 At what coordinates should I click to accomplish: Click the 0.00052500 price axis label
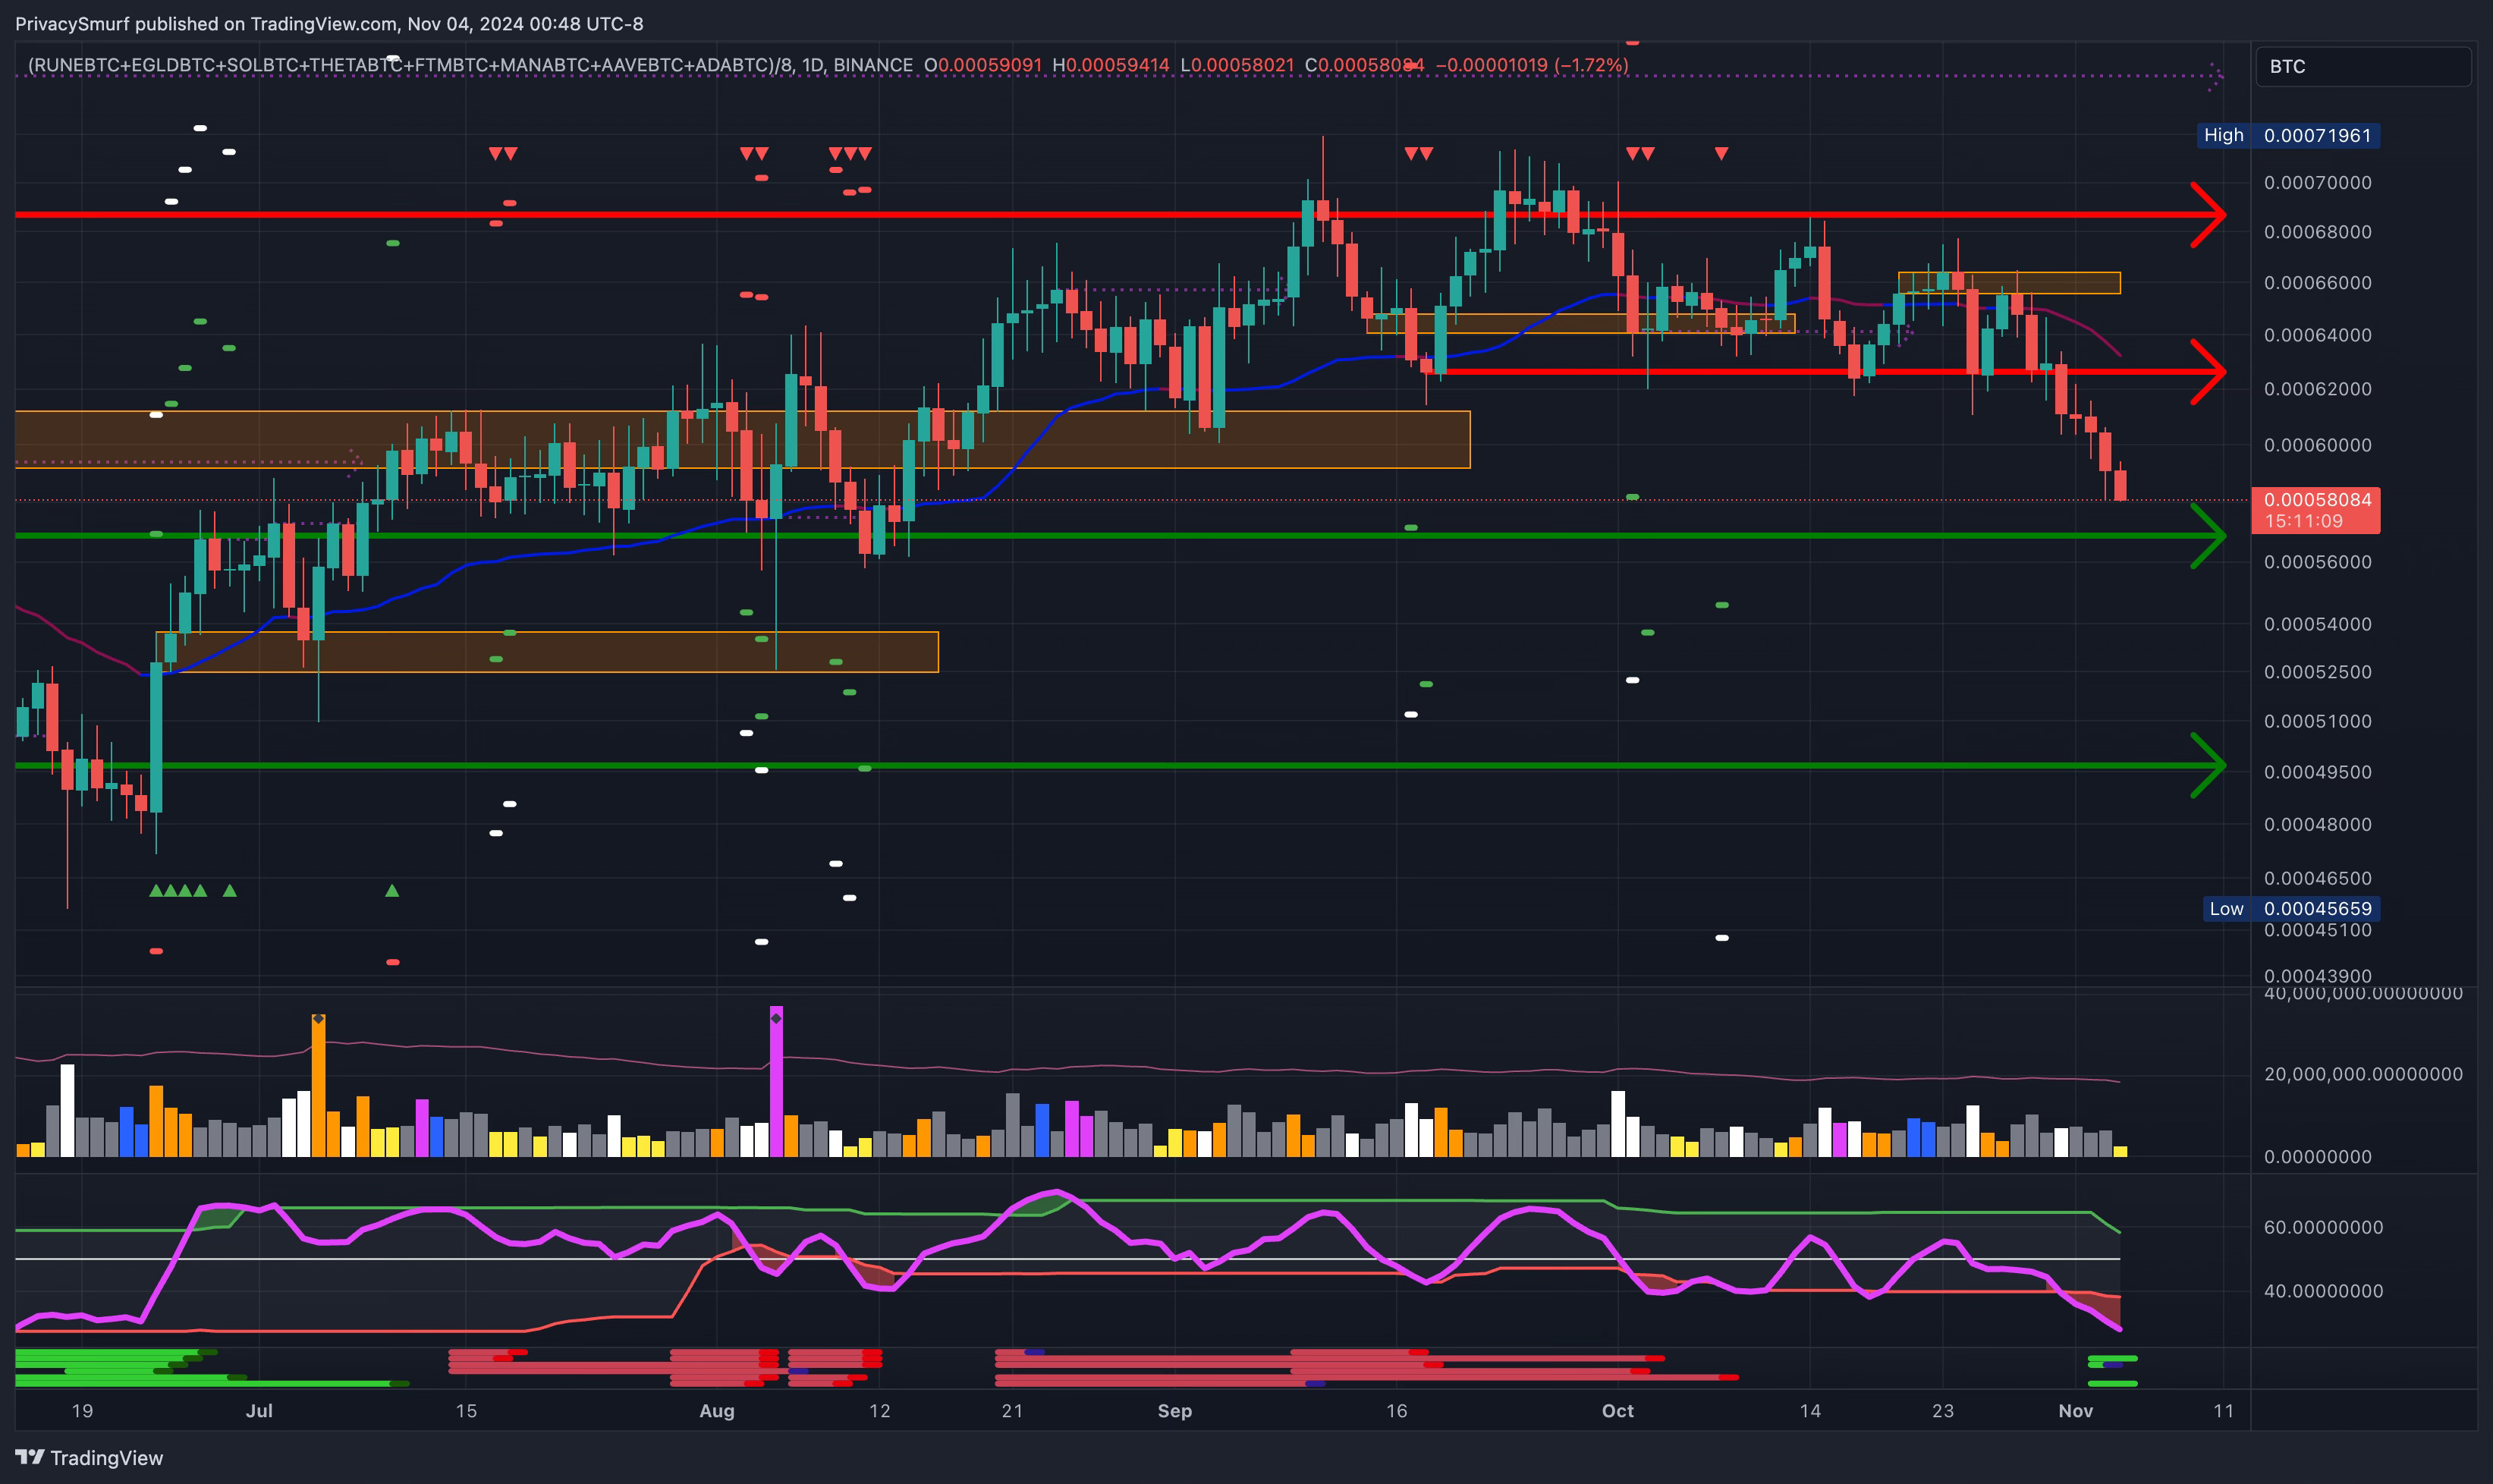point(2317,672)
